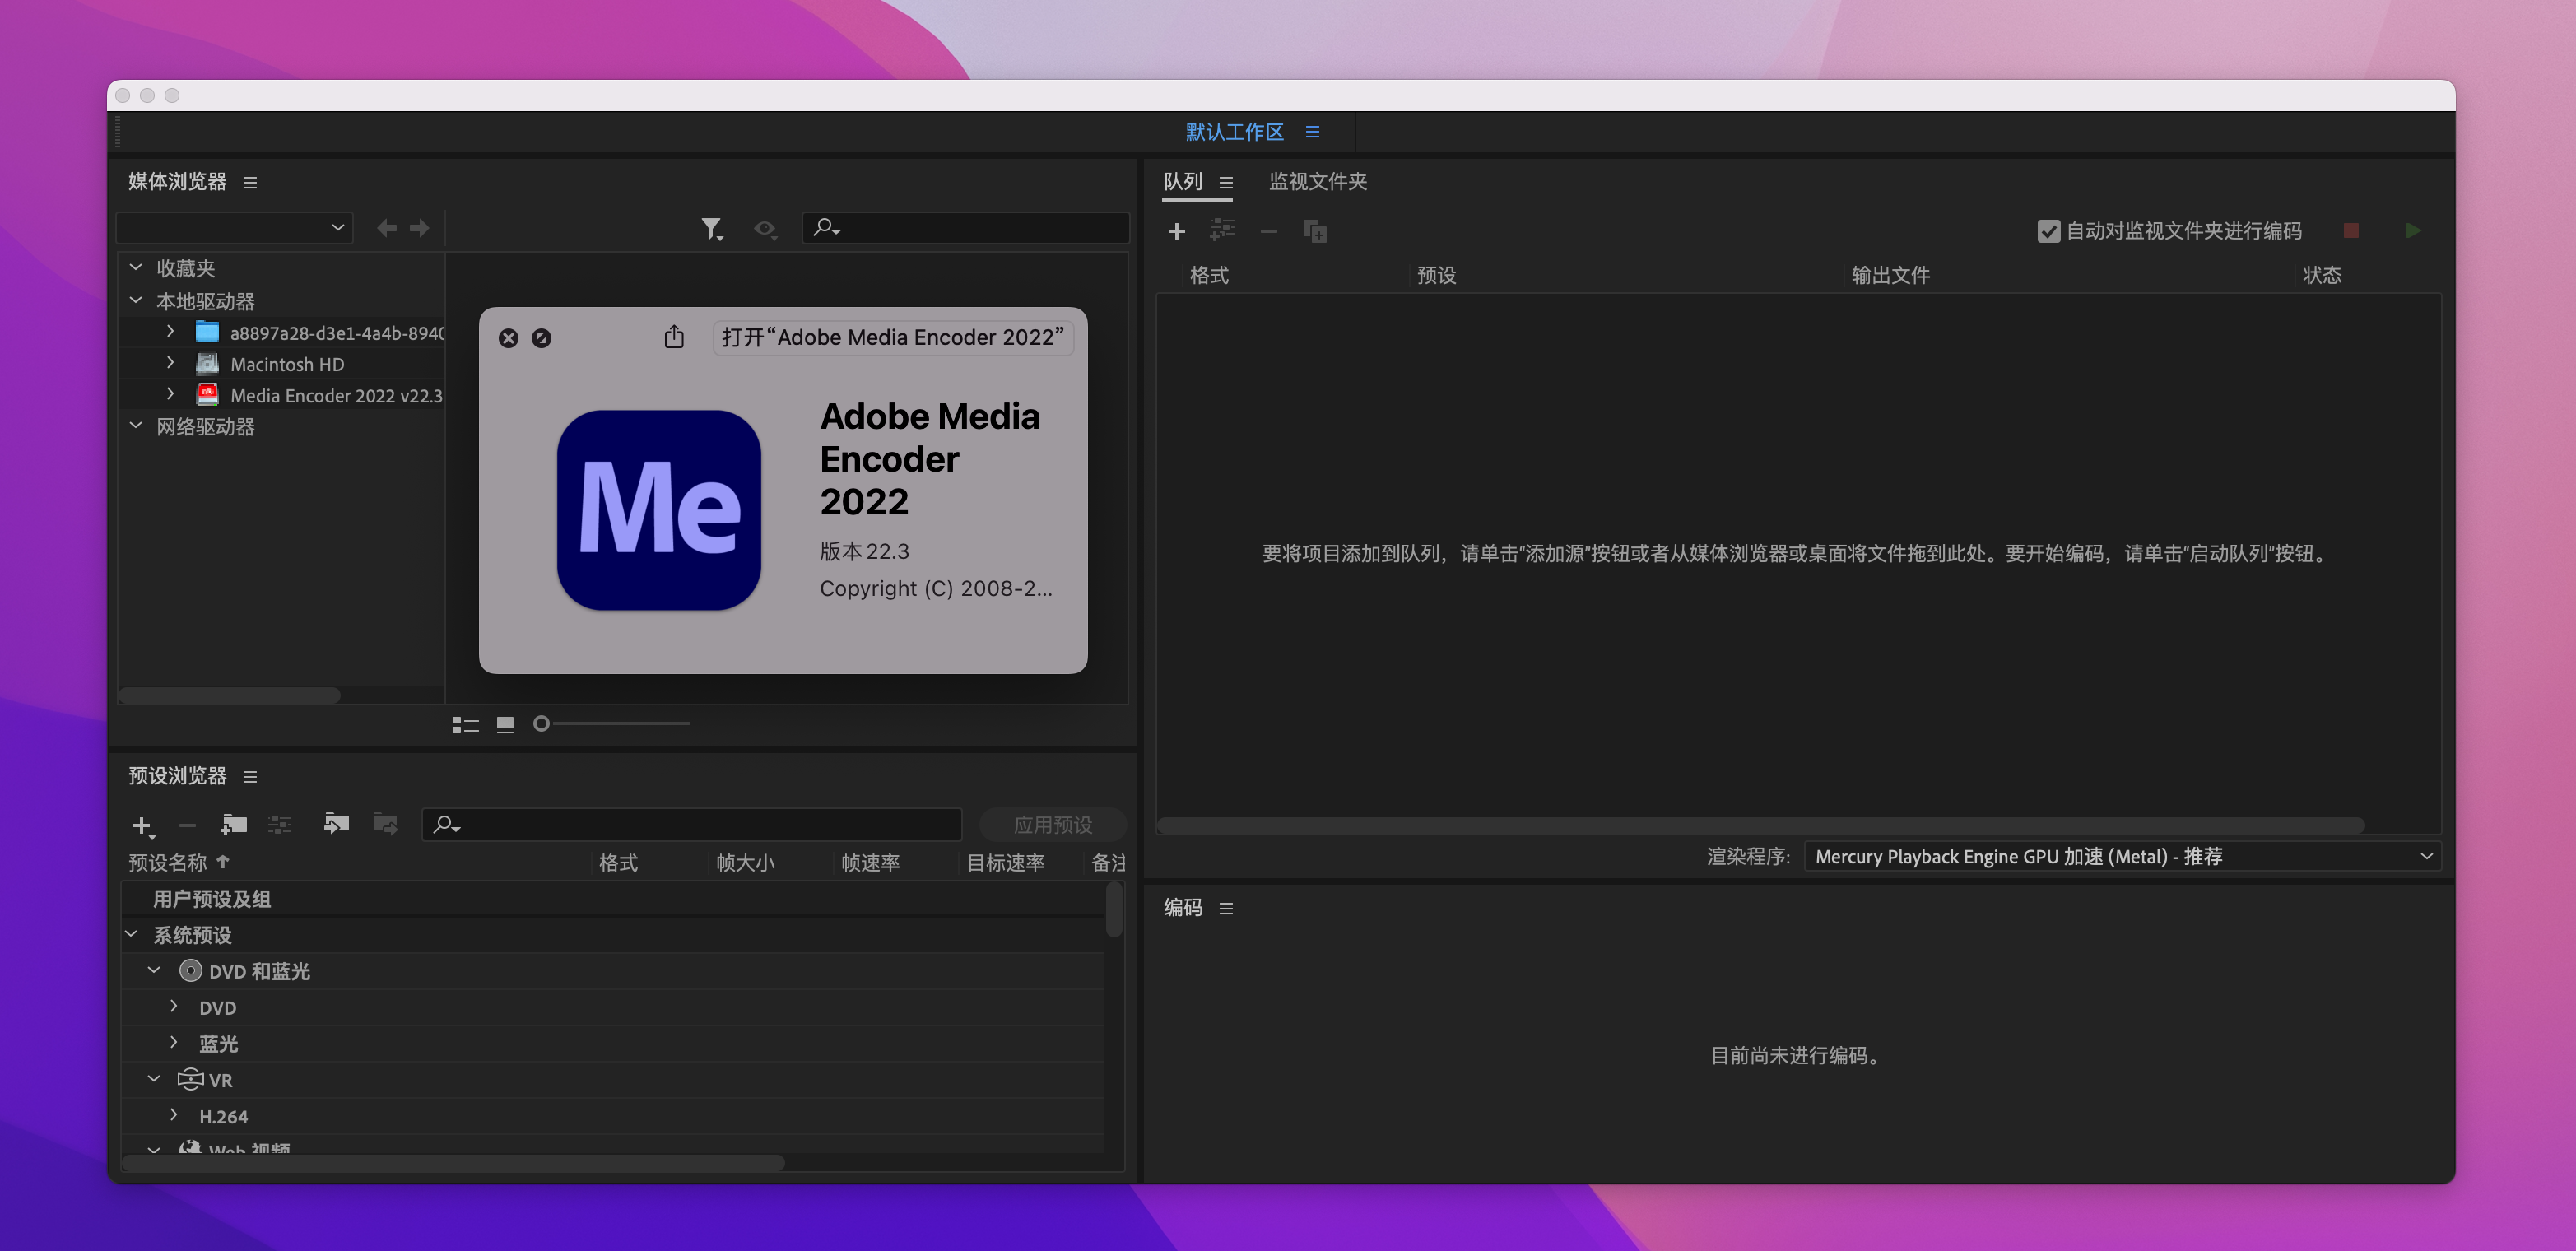
Task: Switch Media Browser to list view icon
Action: tap(465, 724)
